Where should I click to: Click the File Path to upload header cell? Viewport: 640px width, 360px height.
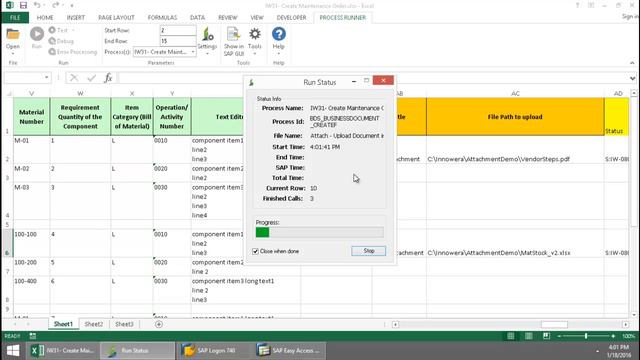pyautogui.click(x=515, y=117)
